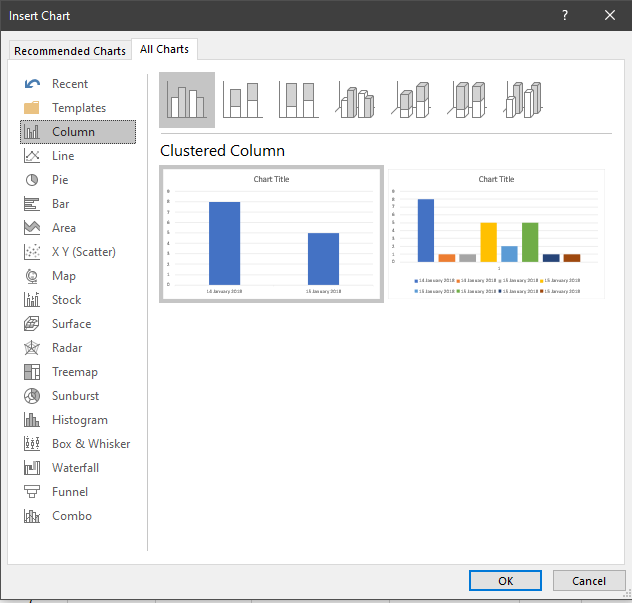632x603 pixels.
Task: Choose the Radar chart category
Action: click(x=78, y=348)
